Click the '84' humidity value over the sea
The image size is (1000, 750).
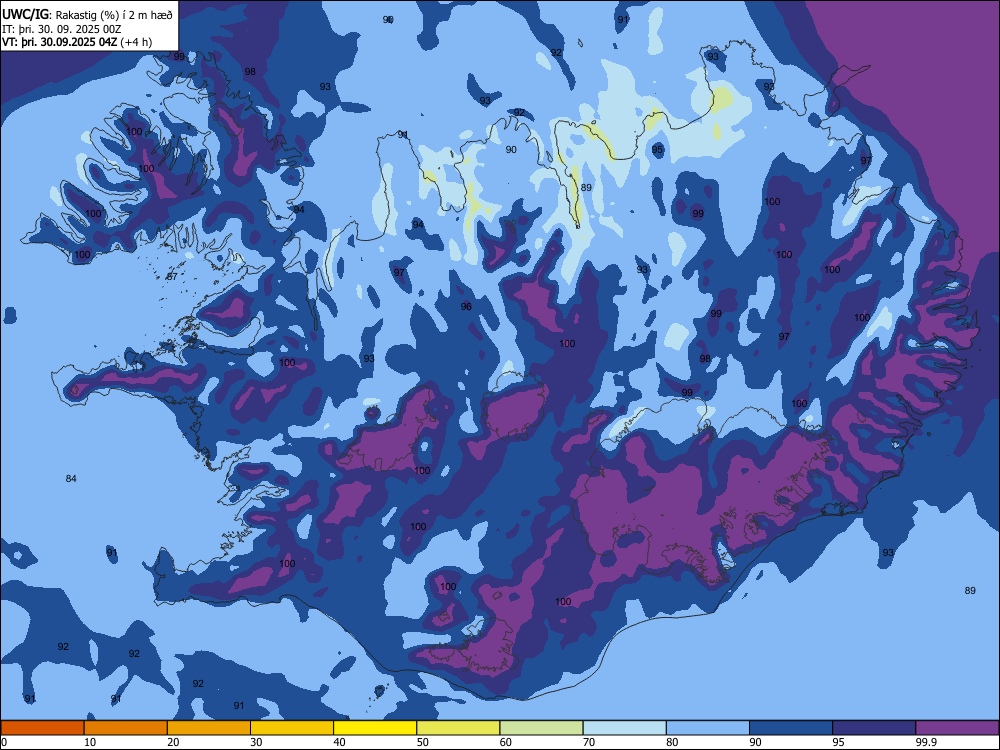71,478
